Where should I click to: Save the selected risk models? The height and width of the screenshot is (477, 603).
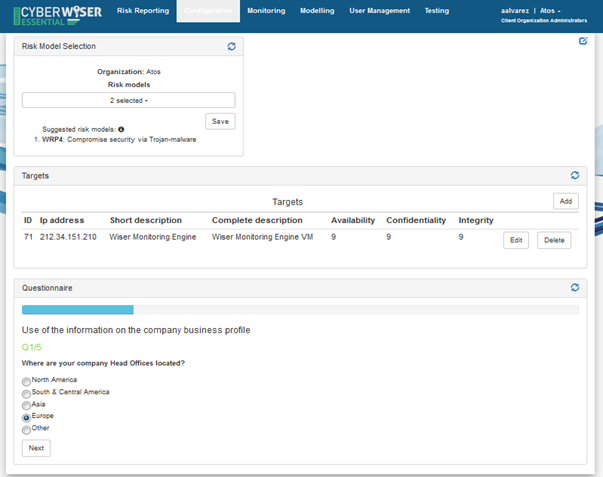point(220,121)
